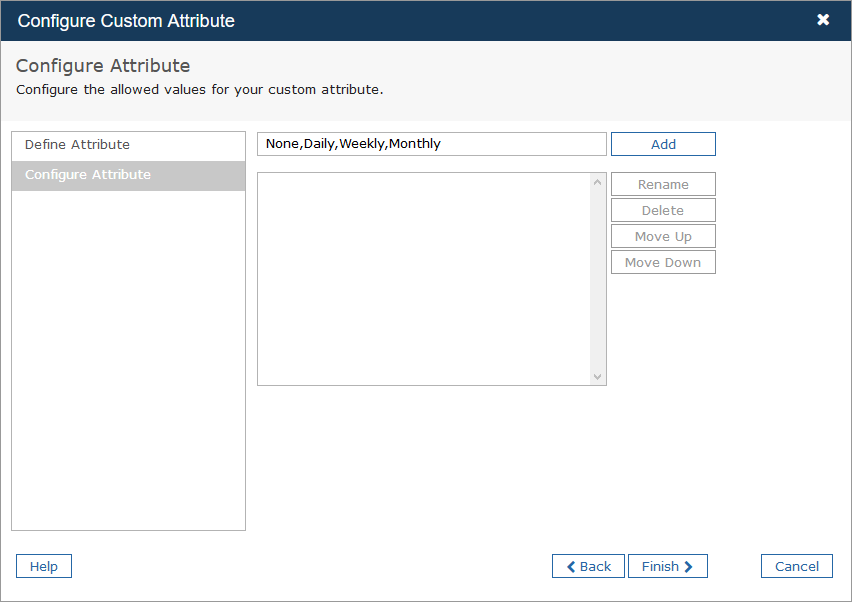
Task: Click the list scrollbar down arrow
Action: tap(598, 377)
